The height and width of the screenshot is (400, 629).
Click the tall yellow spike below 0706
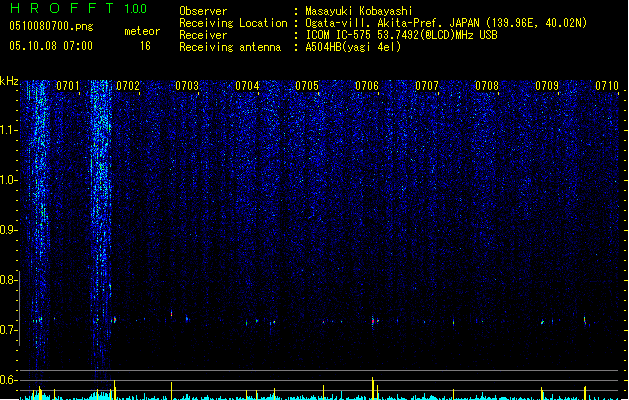[373, 388]
